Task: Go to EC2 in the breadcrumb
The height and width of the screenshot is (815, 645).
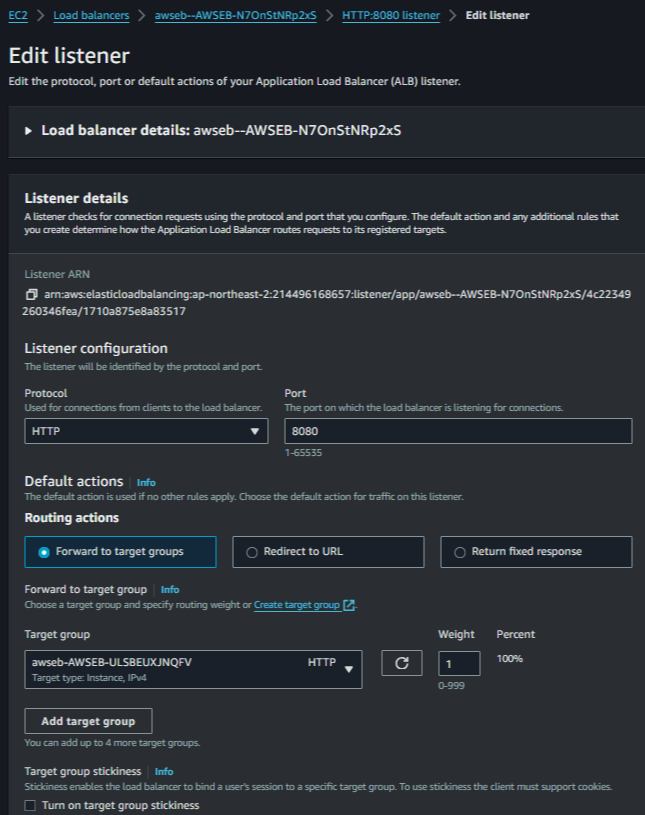Action: click(18, 16)
